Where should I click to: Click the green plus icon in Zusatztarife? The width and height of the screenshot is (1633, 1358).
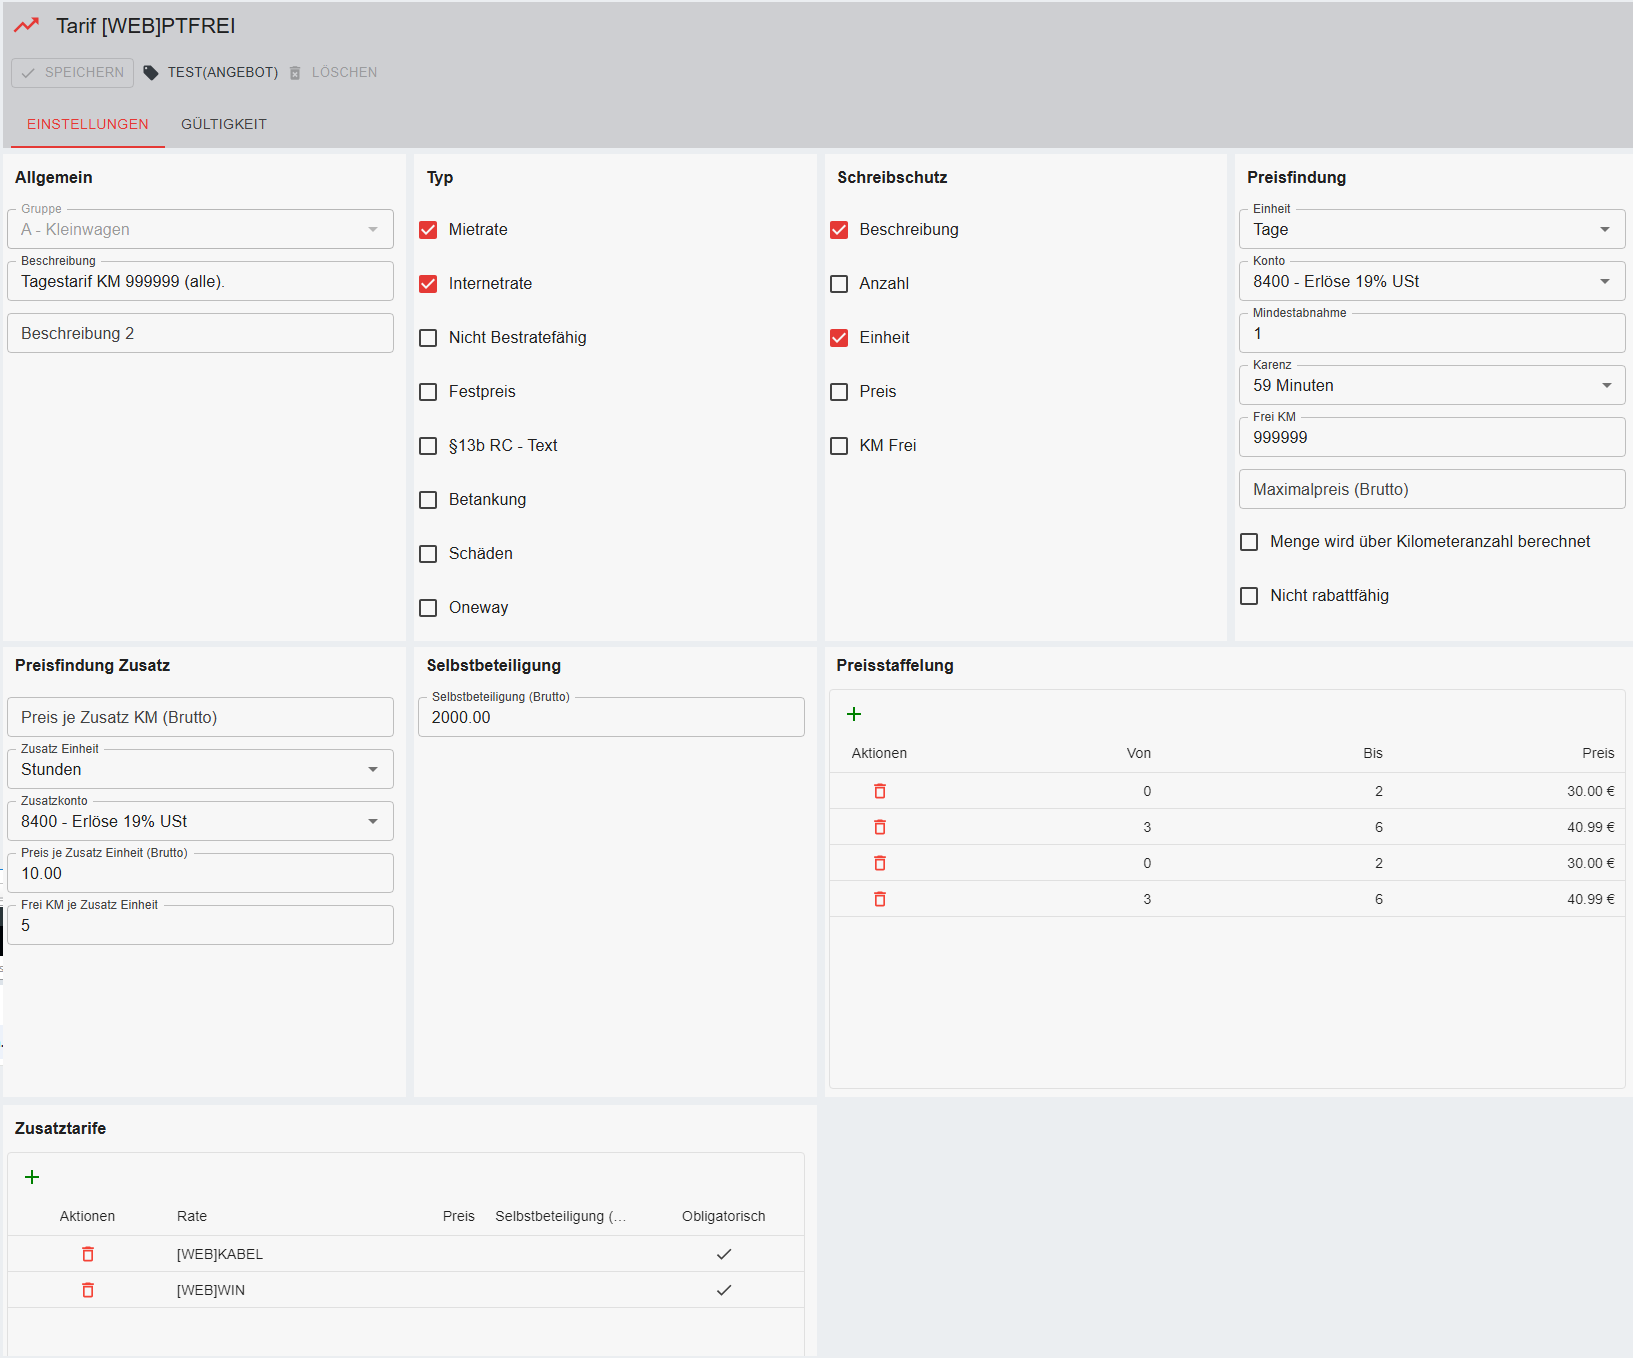pos(32,1177)
